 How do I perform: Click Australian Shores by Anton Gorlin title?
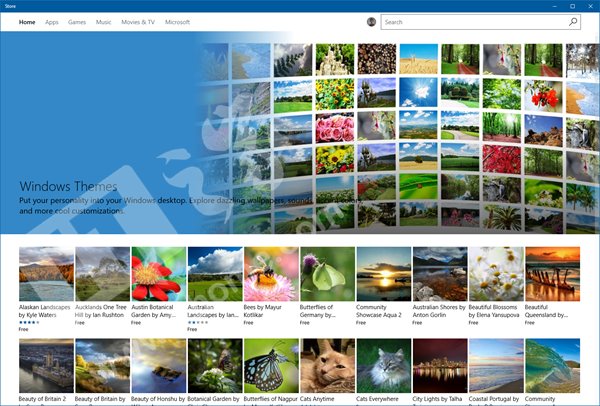coord(439,311)
